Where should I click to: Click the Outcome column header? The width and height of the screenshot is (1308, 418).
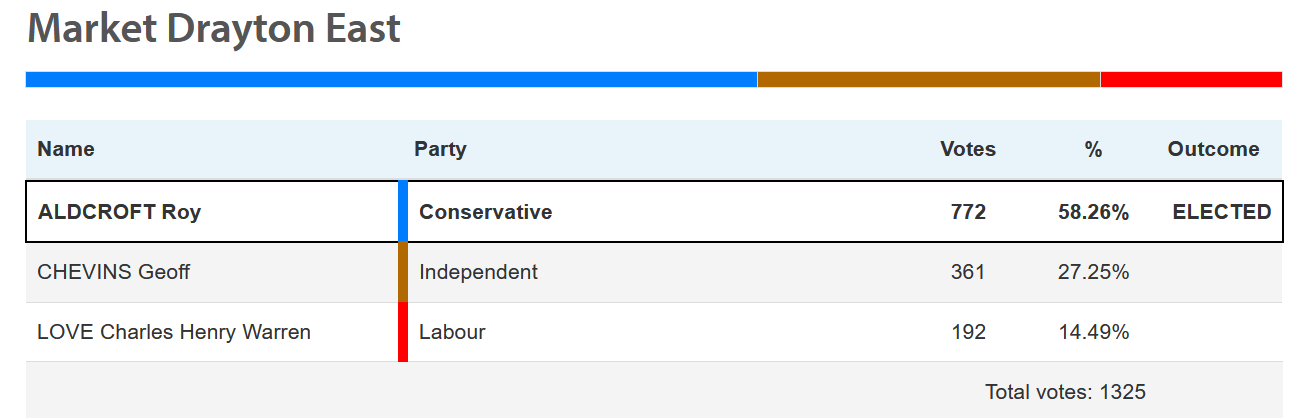1213,149
